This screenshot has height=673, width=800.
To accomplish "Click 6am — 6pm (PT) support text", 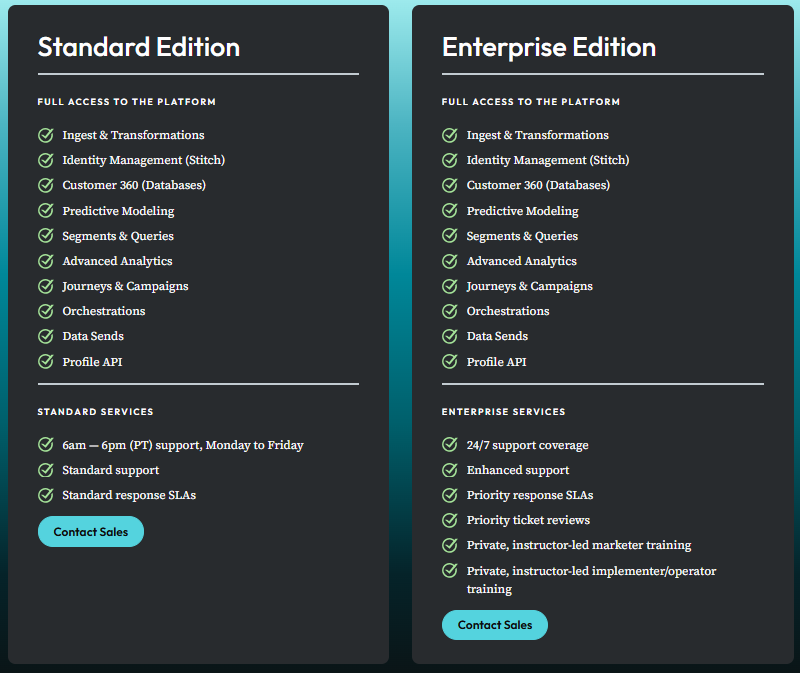I will [x=134, y=445].
